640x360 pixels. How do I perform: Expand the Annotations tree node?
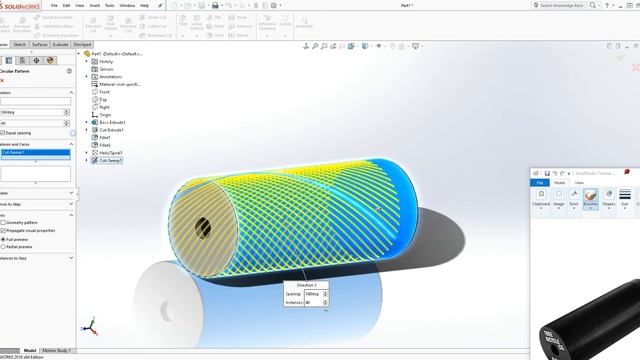[x=86, y=77]
